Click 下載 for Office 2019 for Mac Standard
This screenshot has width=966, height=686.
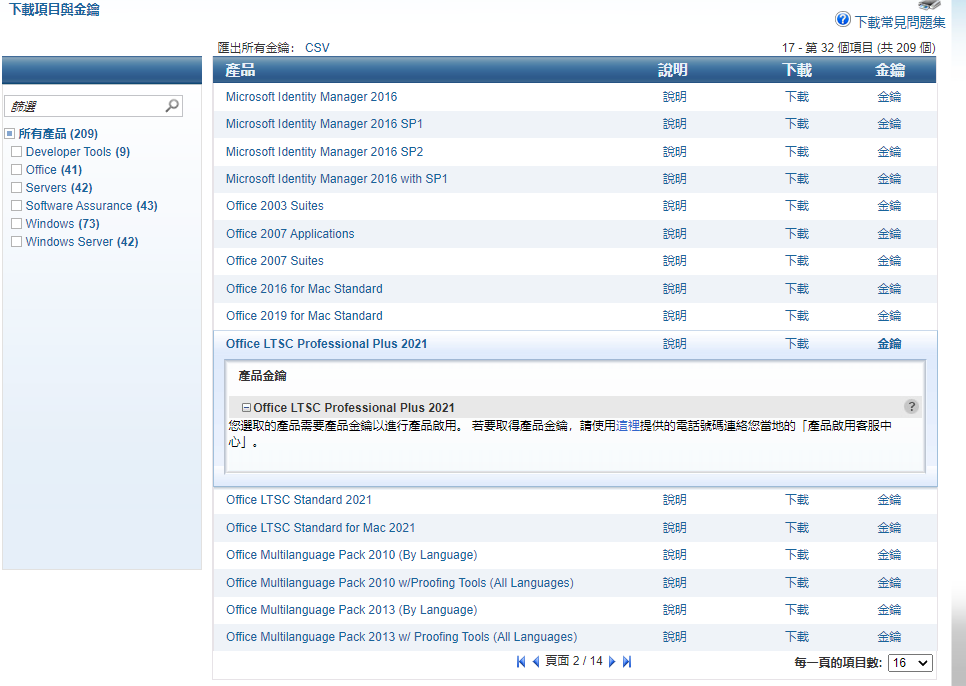click(797, 316)
